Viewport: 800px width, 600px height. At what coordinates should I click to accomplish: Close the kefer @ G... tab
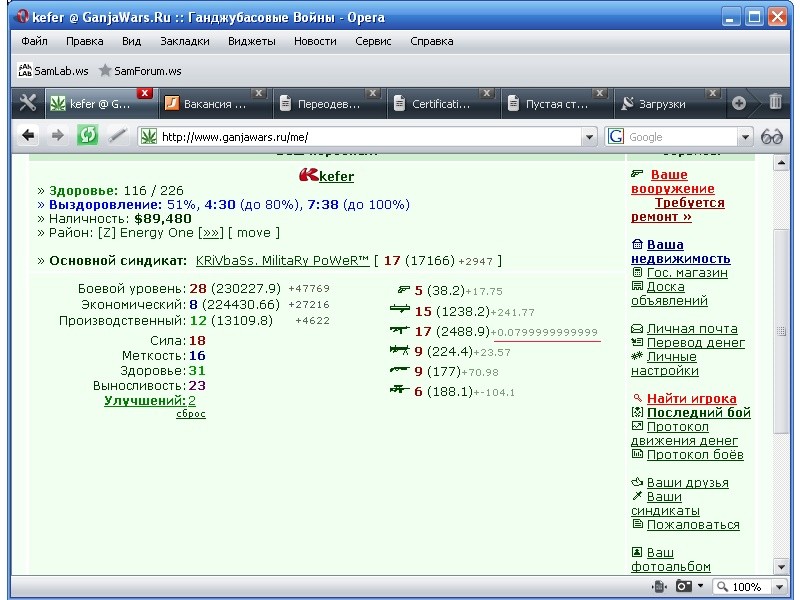coord(144,93)
